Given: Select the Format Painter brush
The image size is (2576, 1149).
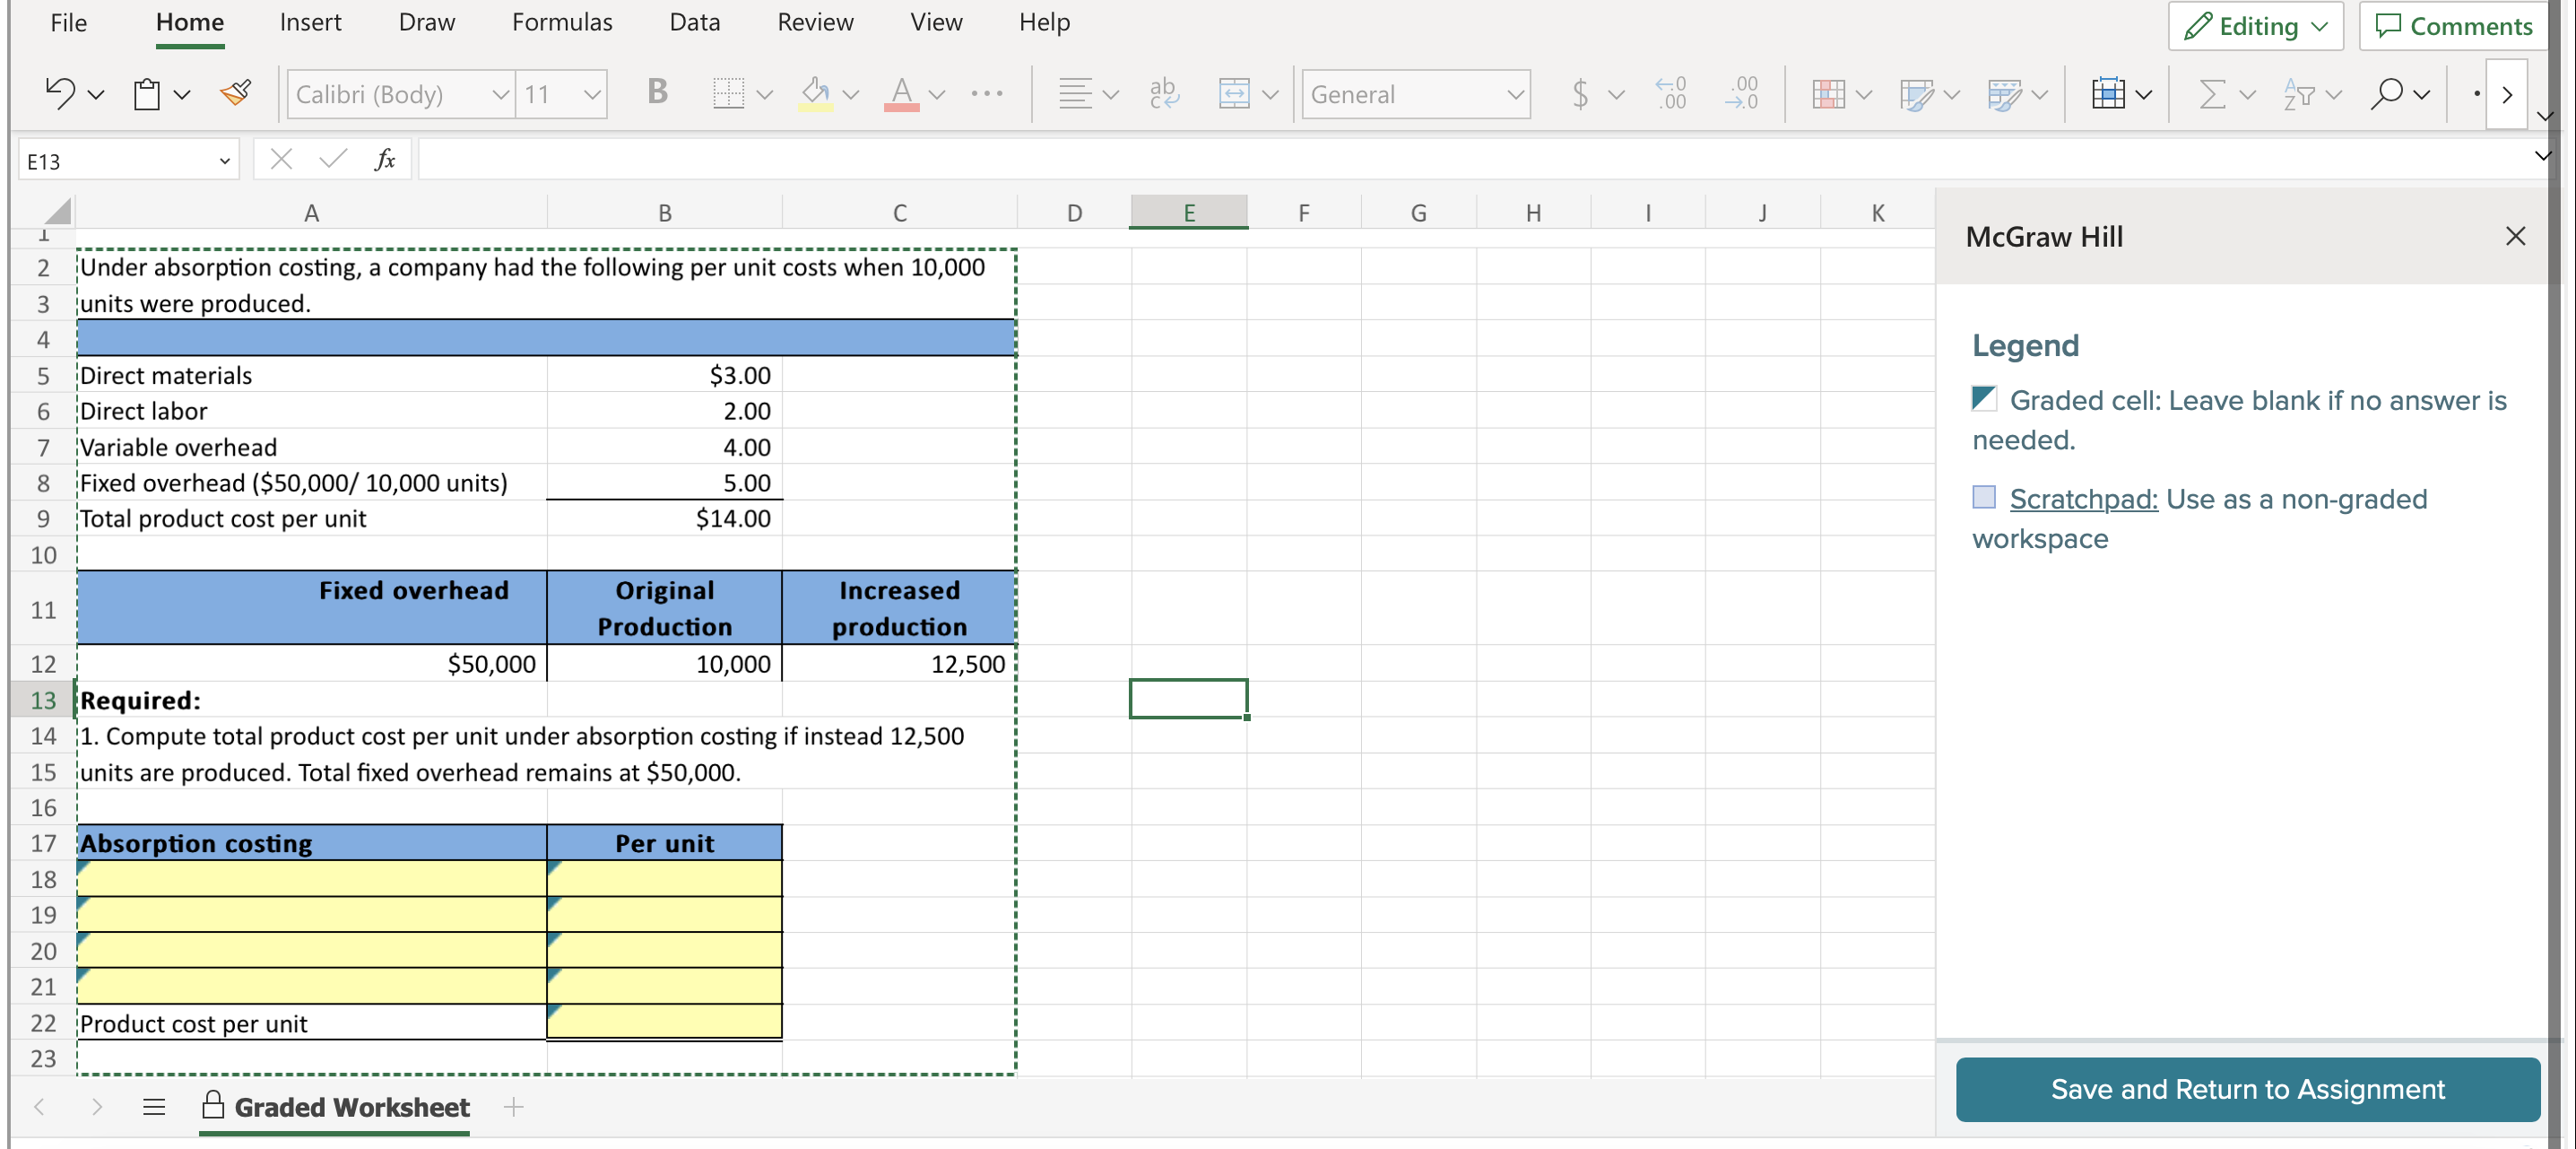Looking at the screenshot, I should (236, 94).
